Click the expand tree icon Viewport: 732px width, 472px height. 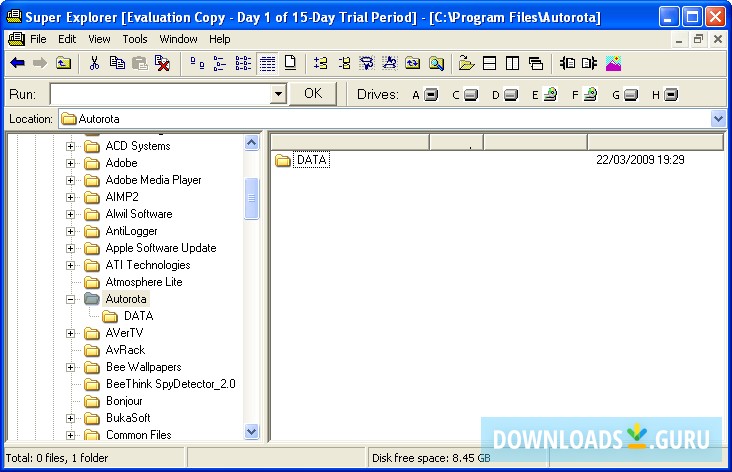tap(321, 63)
